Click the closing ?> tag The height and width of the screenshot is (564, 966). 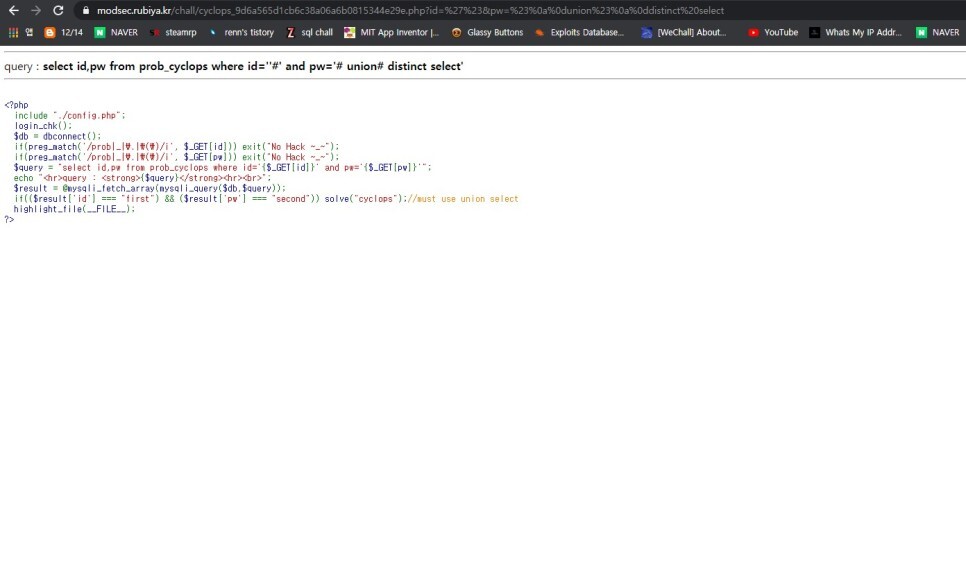[9, 219]
